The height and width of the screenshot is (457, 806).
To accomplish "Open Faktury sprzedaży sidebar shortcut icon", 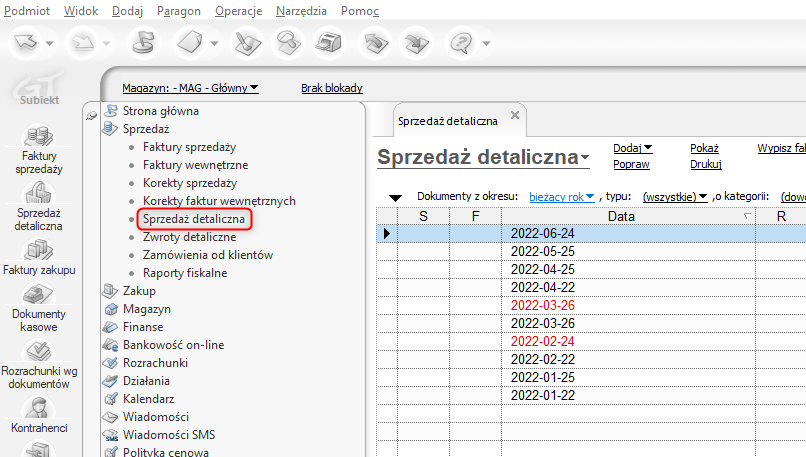I will coord(39,137).
